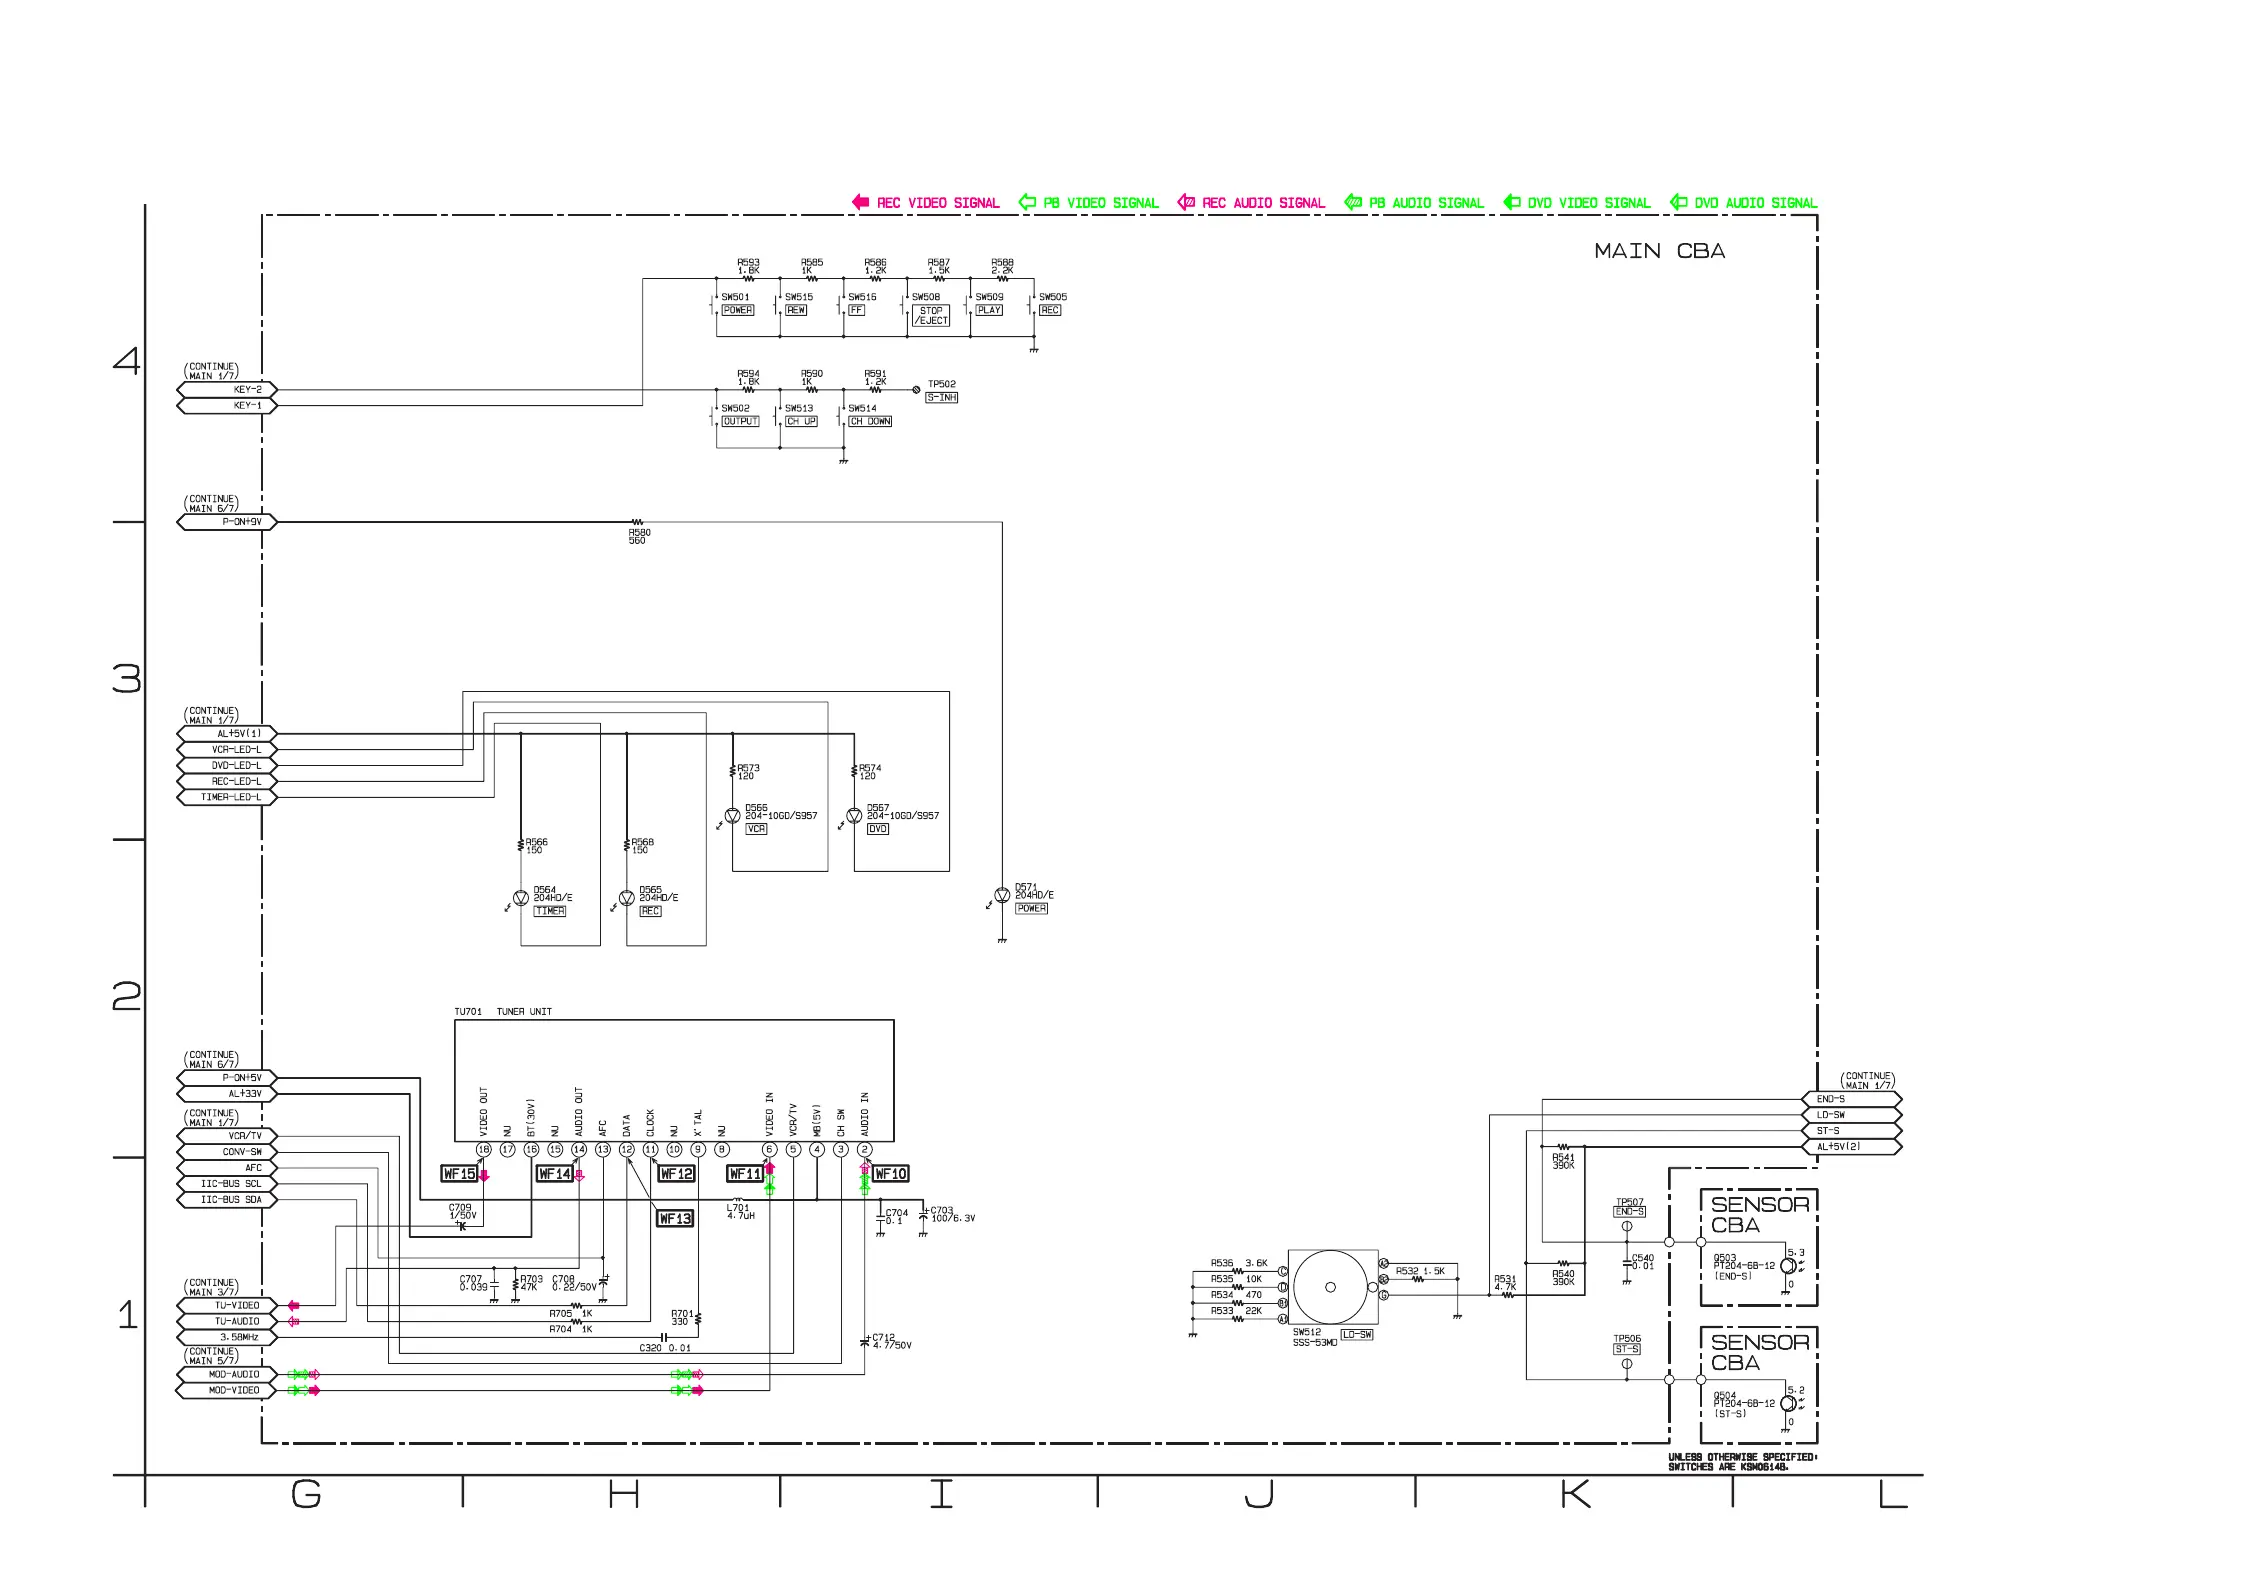Click the D571 POWER LED symbol
Viewport: 2268px width, 1588px height.
(1002, 896)
